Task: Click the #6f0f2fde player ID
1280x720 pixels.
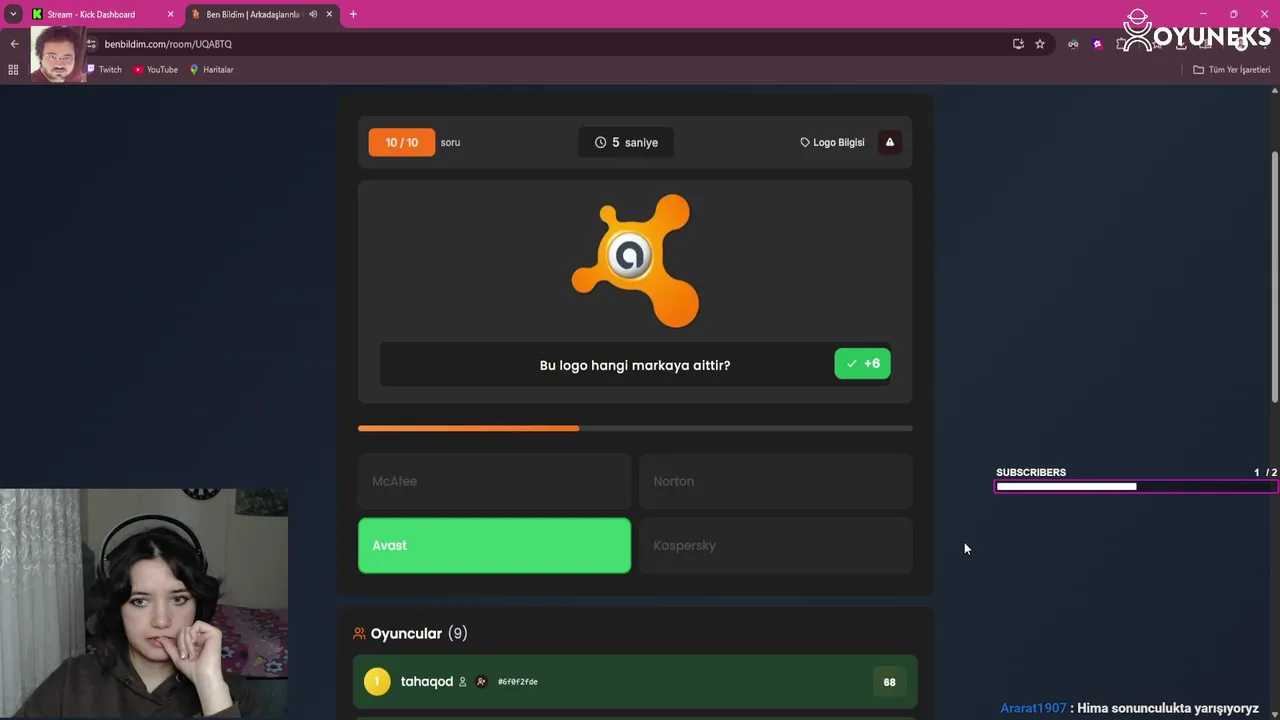Action: point(518,682)
